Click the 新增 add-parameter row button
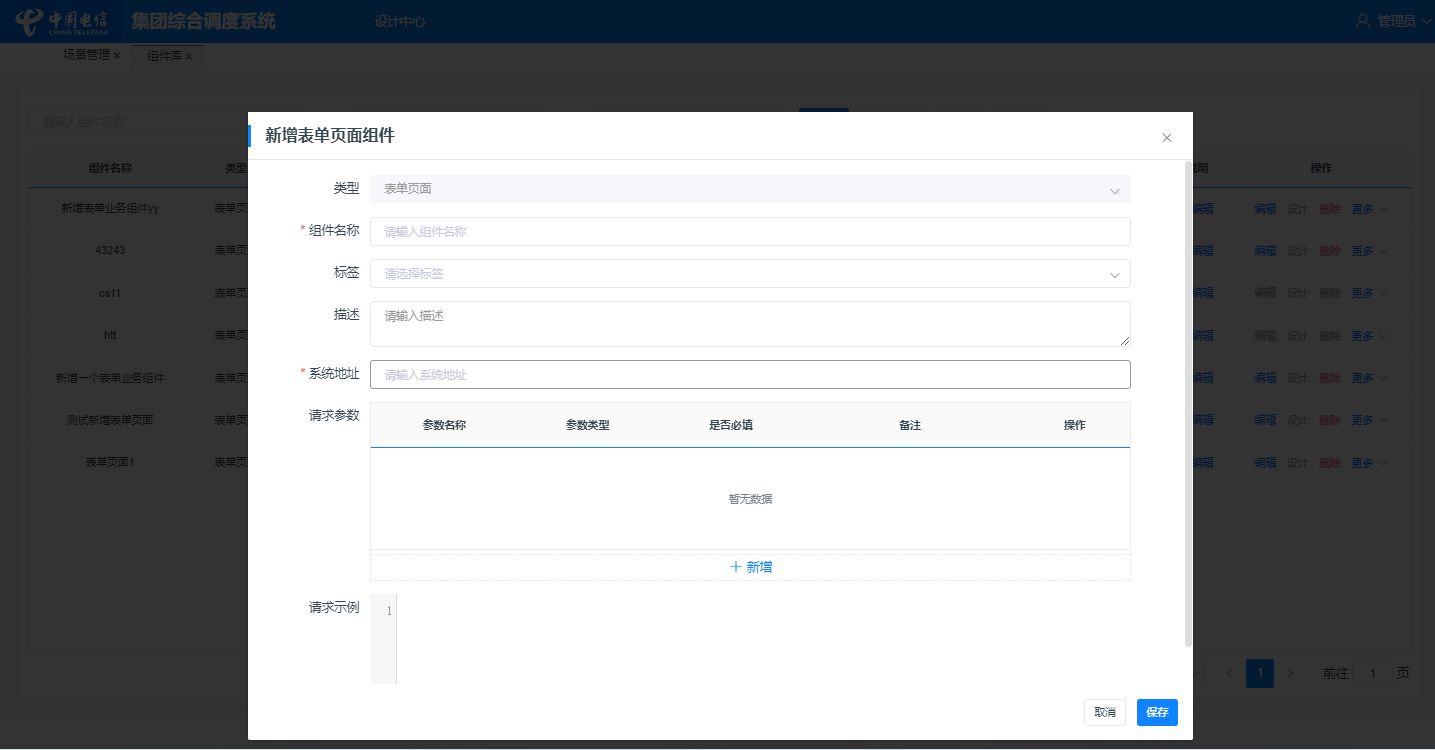The width and height of the screenshot is (1435, 750). pyautogui.click(x=750, y=567)
